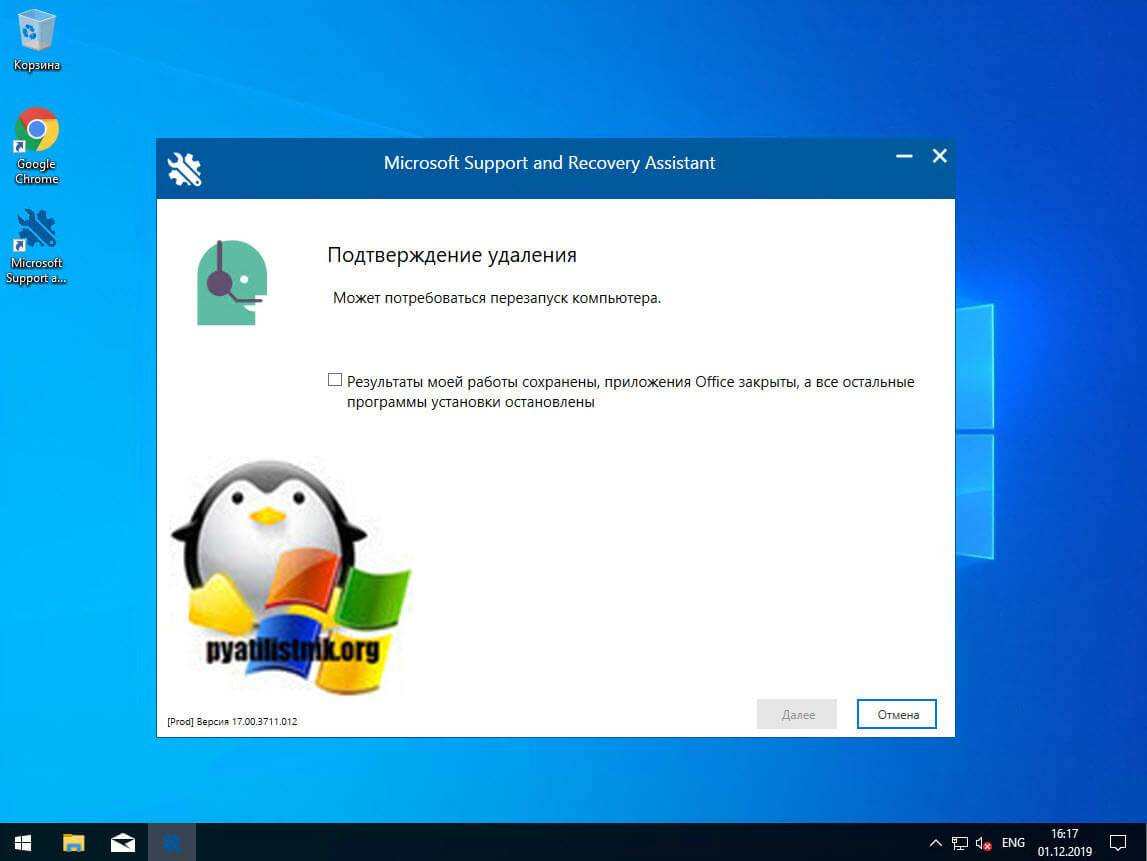This screenshot has width=1147, height=861.
Task: Select the green headset graphic in the dialog
Action: (x=231, y=281)
